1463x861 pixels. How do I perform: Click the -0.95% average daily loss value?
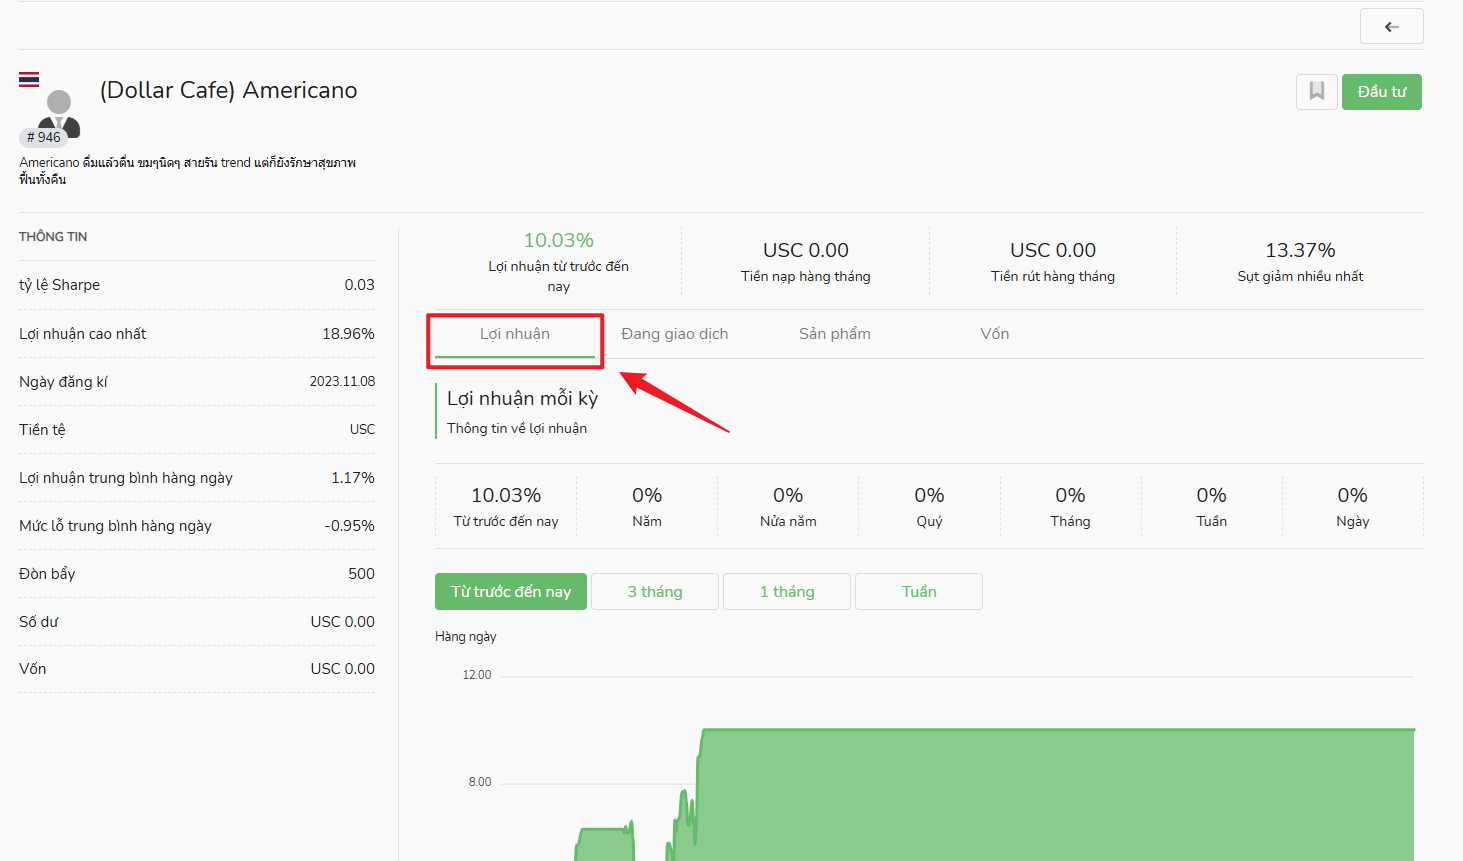click(350, 526)
